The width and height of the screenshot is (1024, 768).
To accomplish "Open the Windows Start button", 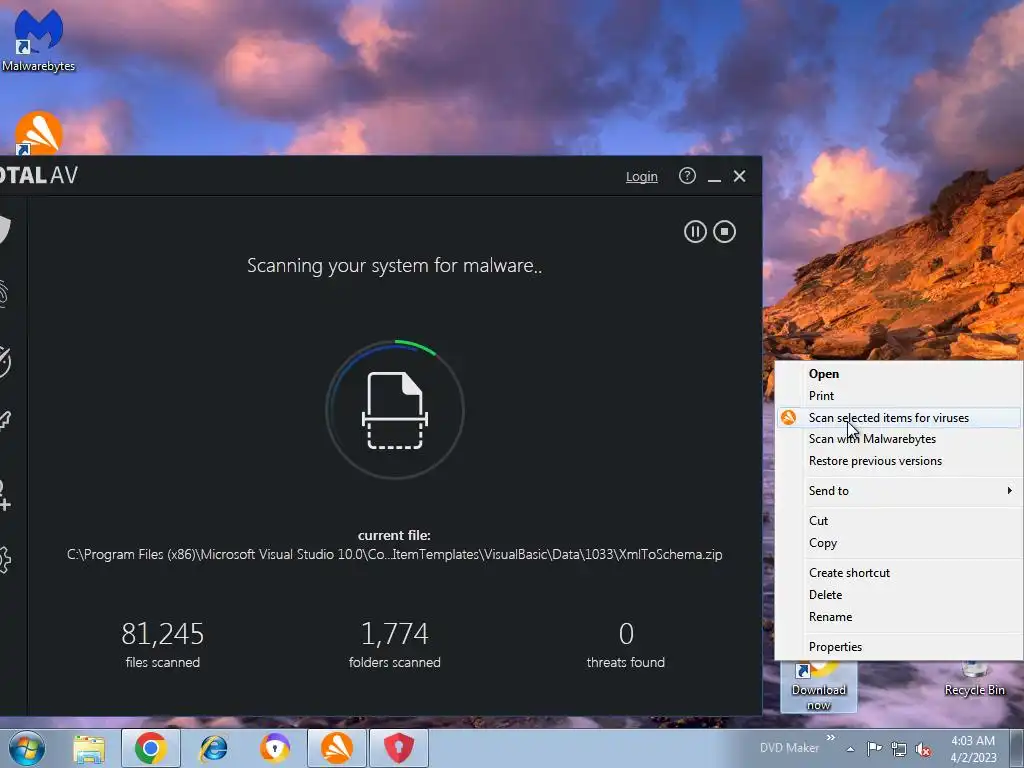I will 26,748.
